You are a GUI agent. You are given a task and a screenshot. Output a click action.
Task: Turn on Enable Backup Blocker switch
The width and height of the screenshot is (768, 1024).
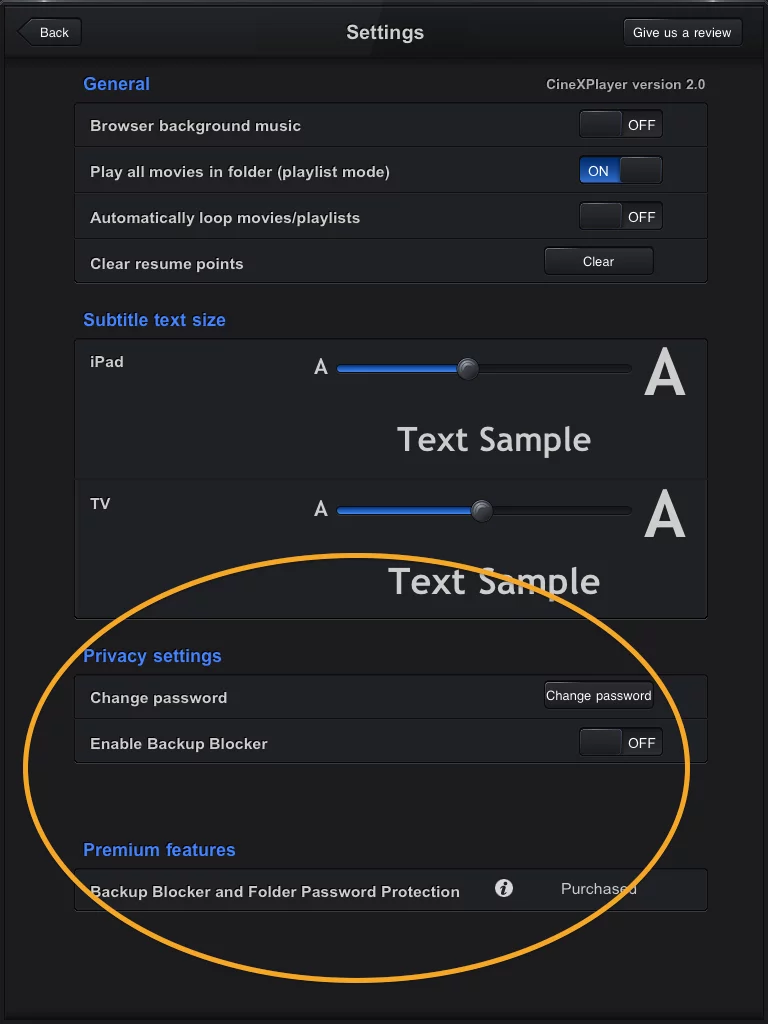pos(620,743)
